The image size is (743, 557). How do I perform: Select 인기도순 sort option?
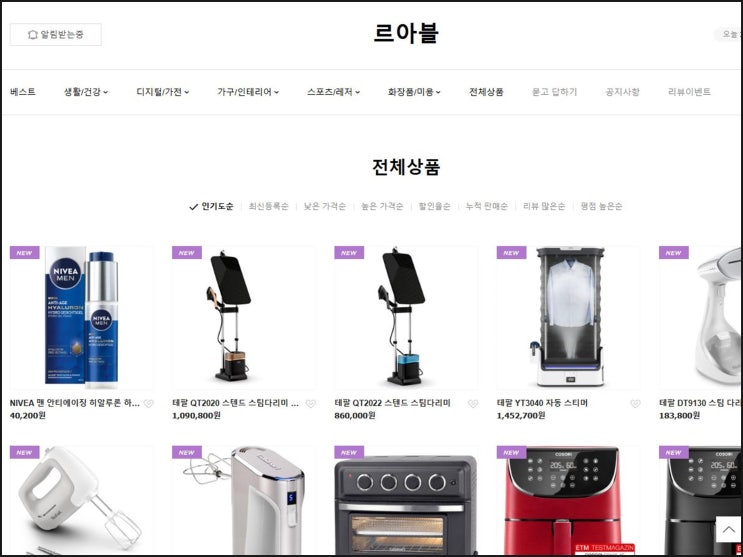[x=211, y=206]
